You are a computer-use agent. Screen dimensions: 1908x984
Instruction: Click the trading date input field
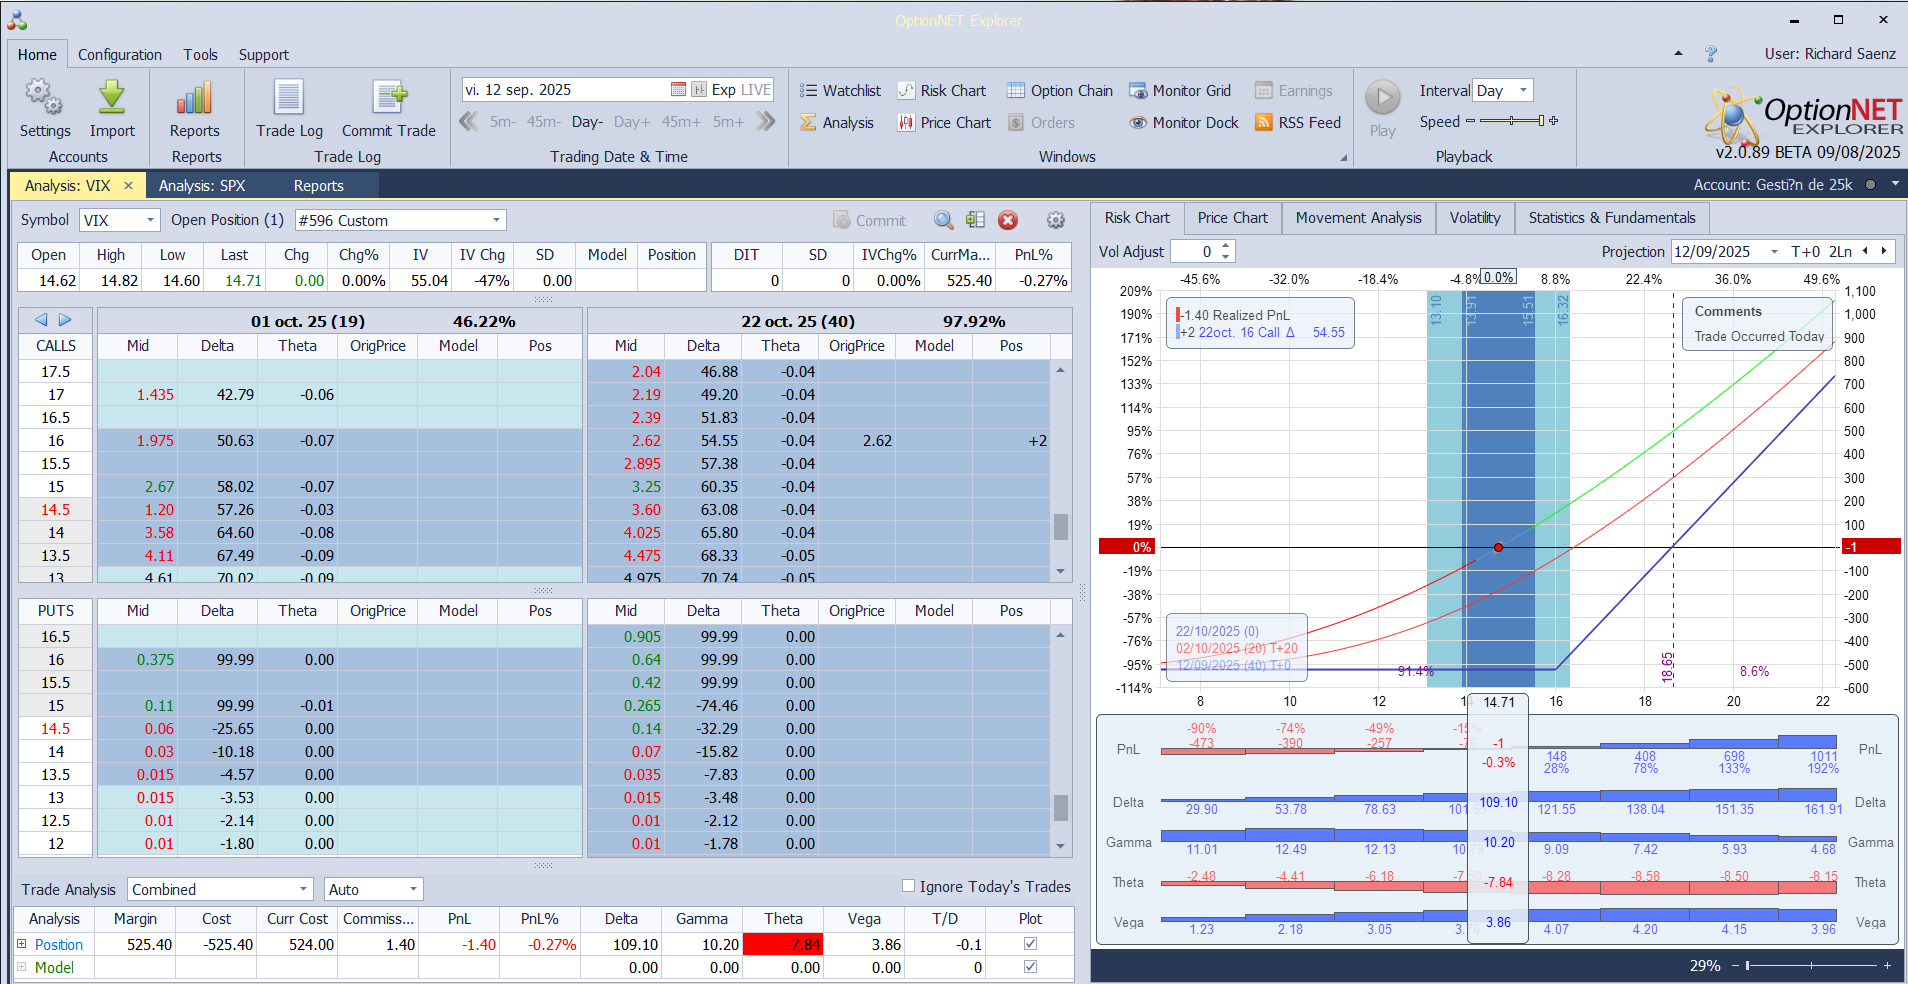[565, 89]
